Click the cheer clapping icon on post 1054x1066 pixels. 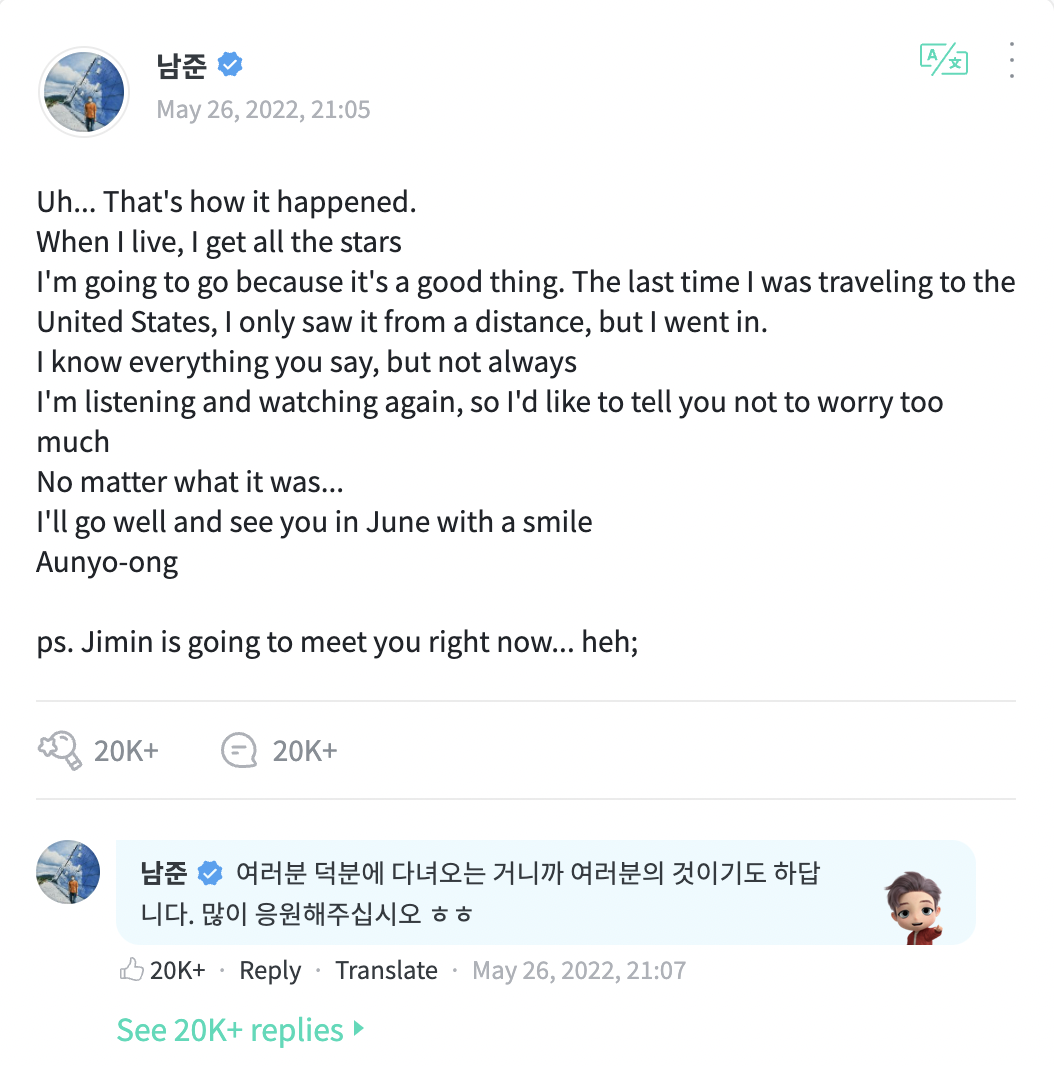pos(60,751)
